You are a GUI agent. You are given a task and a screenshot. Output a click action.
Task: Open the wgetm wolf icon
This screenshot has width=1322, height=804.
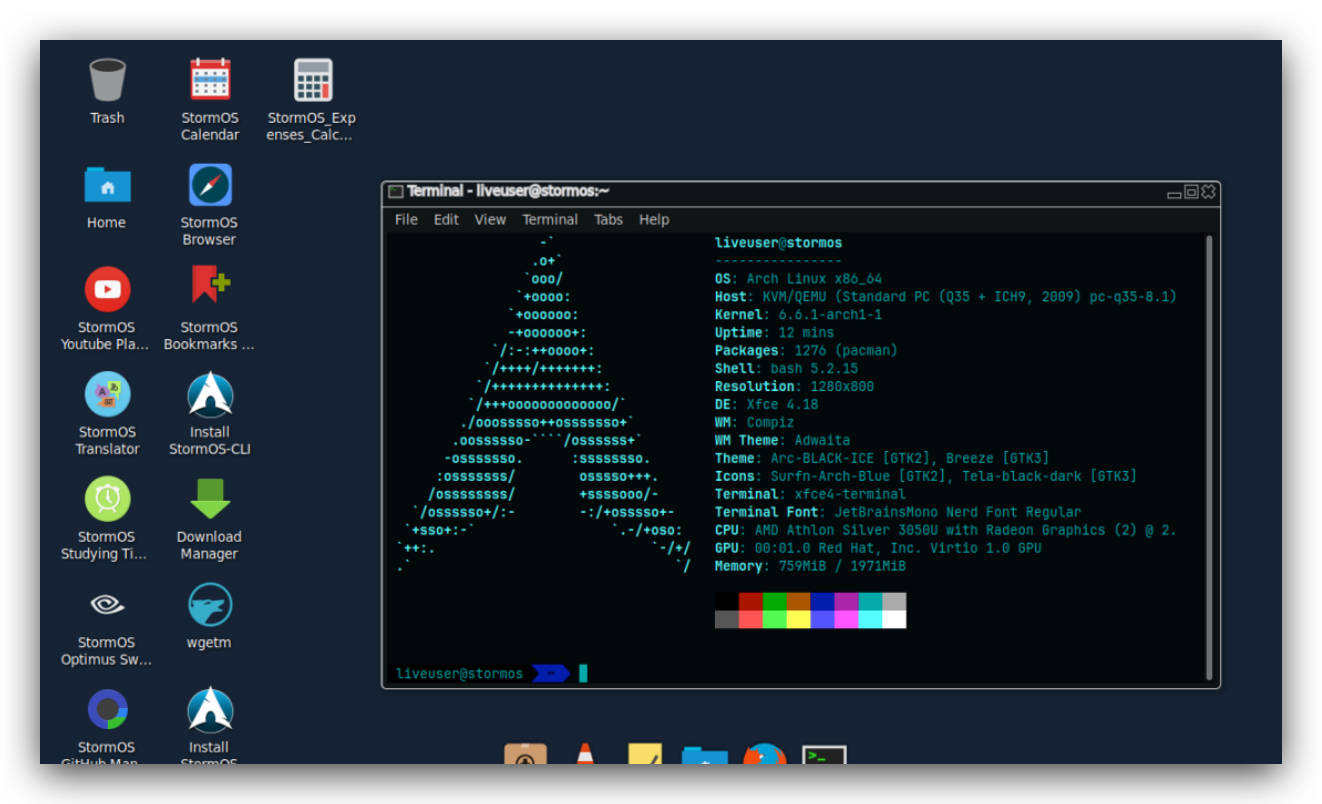pyautogui.click(x=210, y=605)
